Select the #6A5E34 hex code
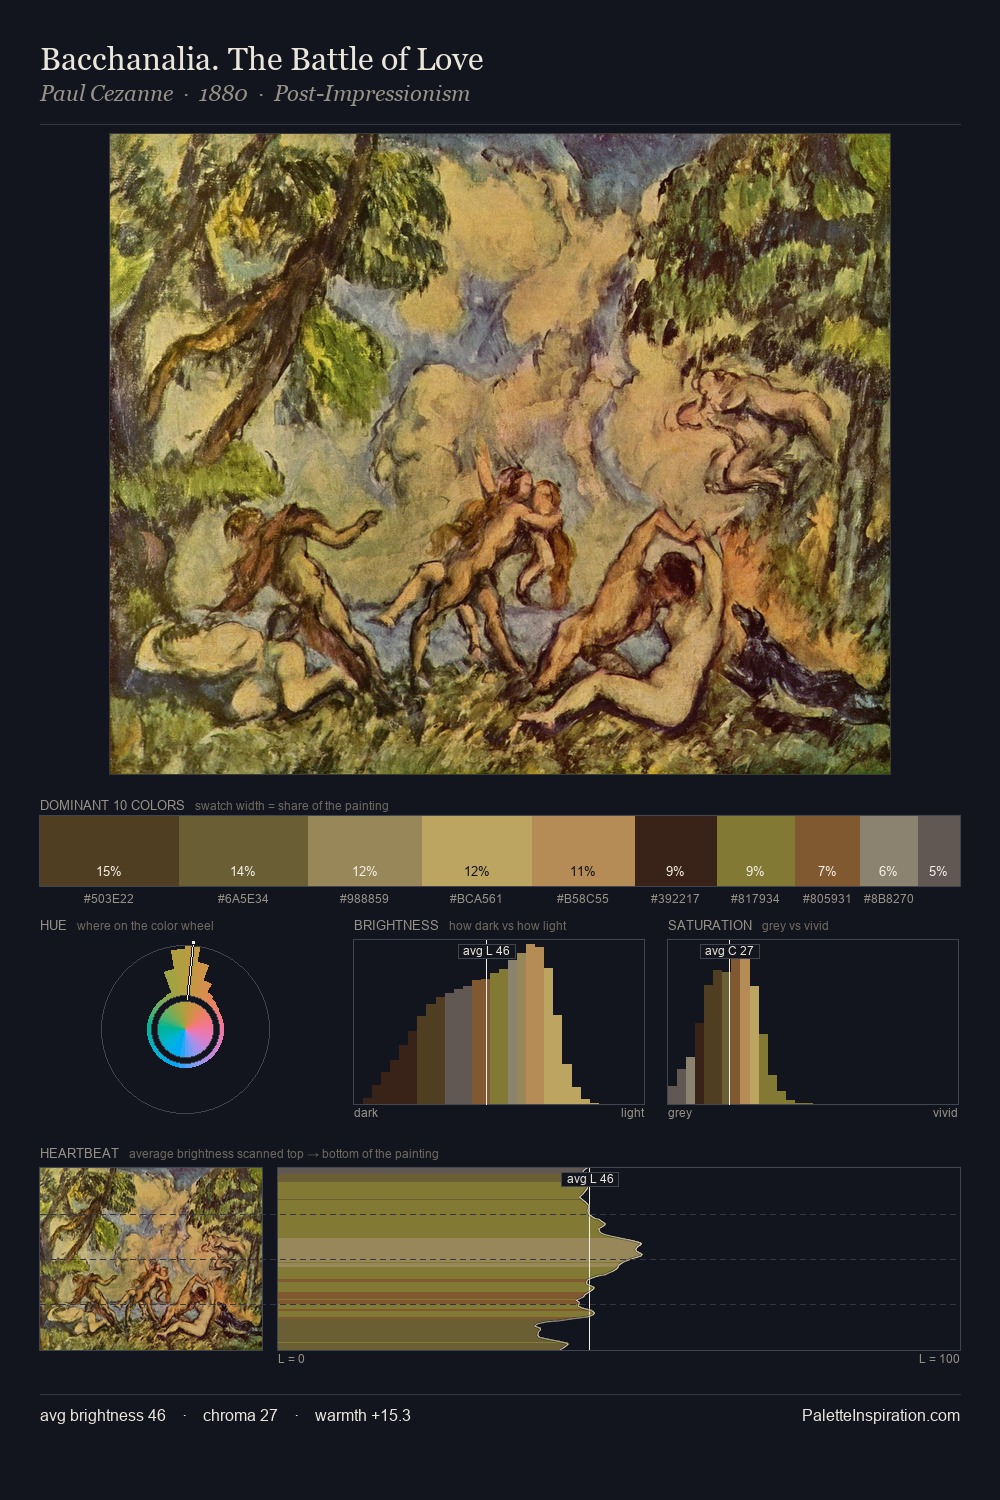The width and height of the screenshot is (1000, 1500). [x=243, y=899]
